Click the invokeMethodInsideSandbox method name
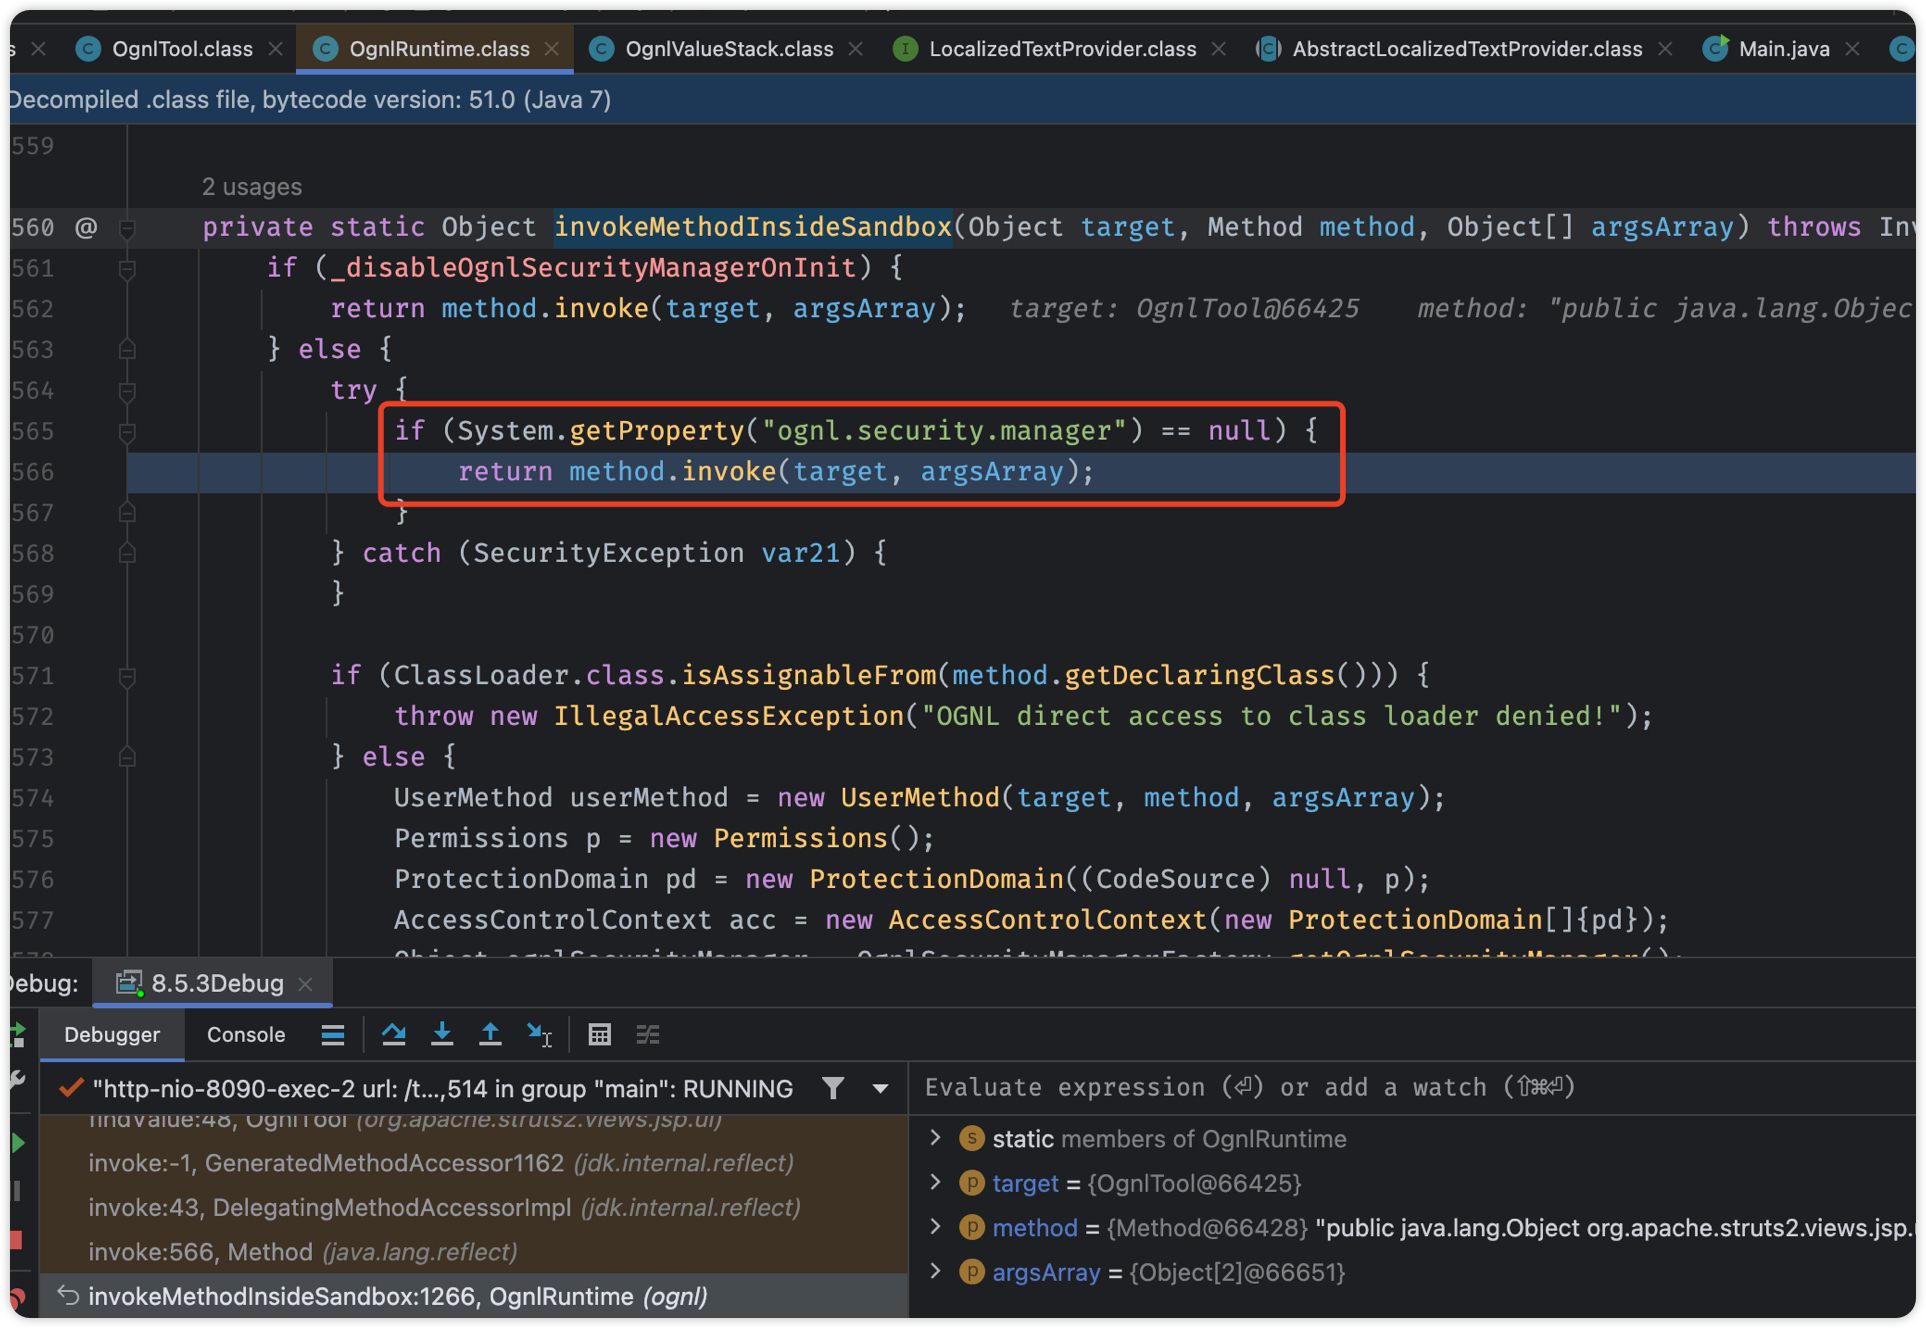Viewport: 1926px width, 1328px height. pos(752,227)
